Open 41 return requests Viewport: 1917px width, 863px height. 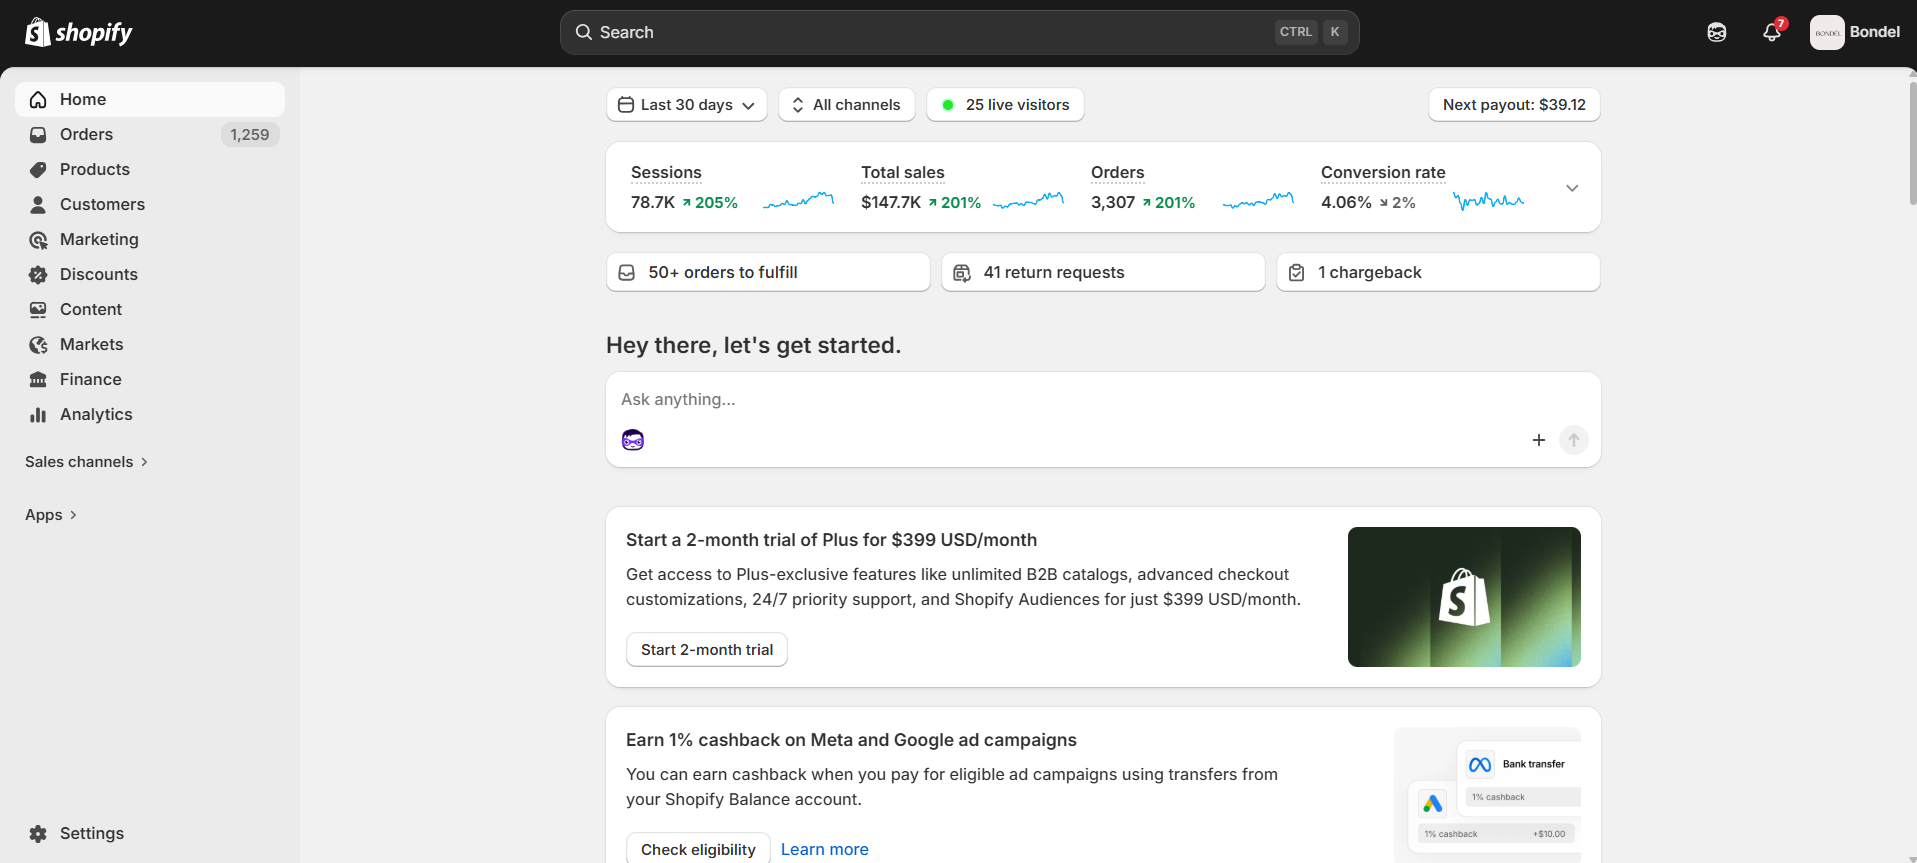[x=1103, y=273]
